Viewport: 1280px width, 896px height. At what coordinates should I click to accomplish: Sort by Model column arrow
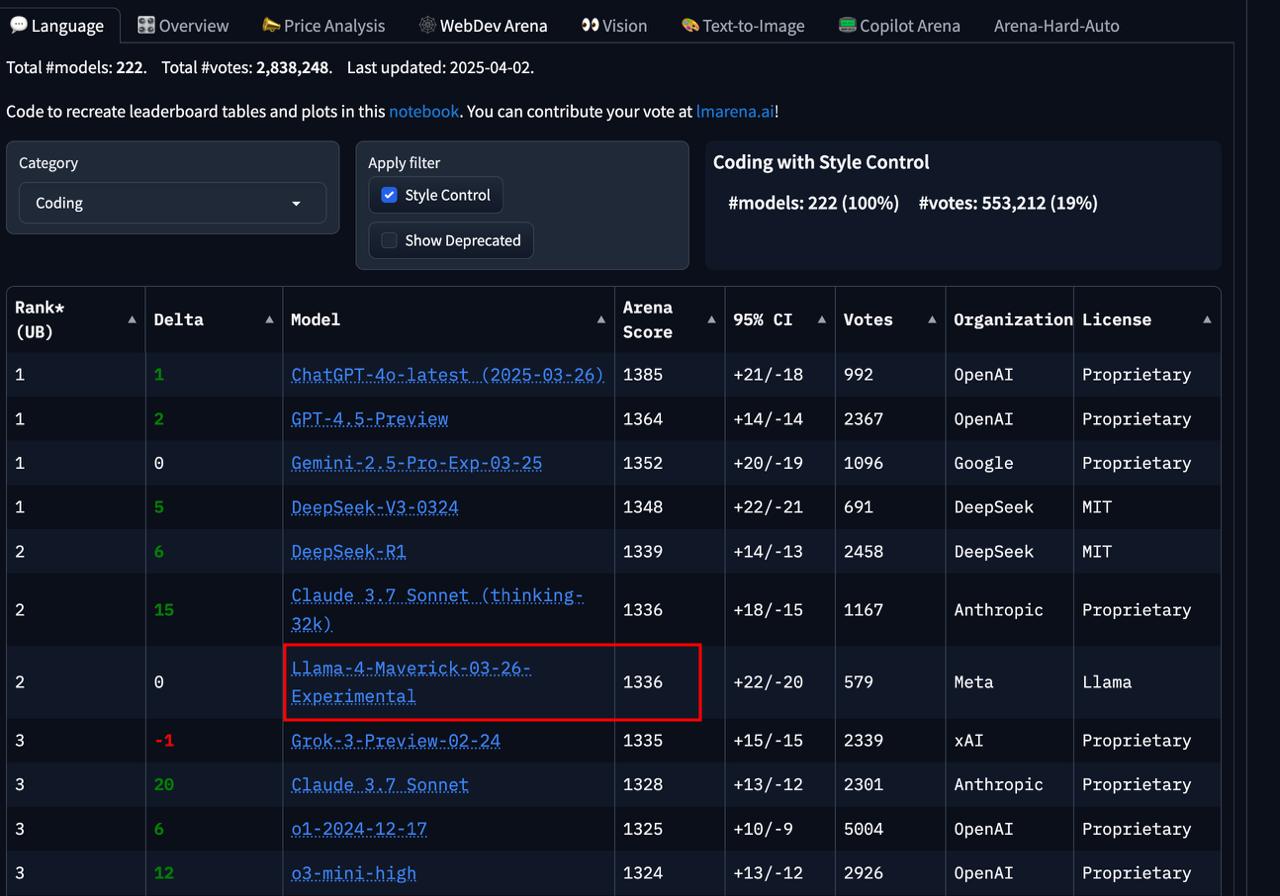tap(601, 320)
